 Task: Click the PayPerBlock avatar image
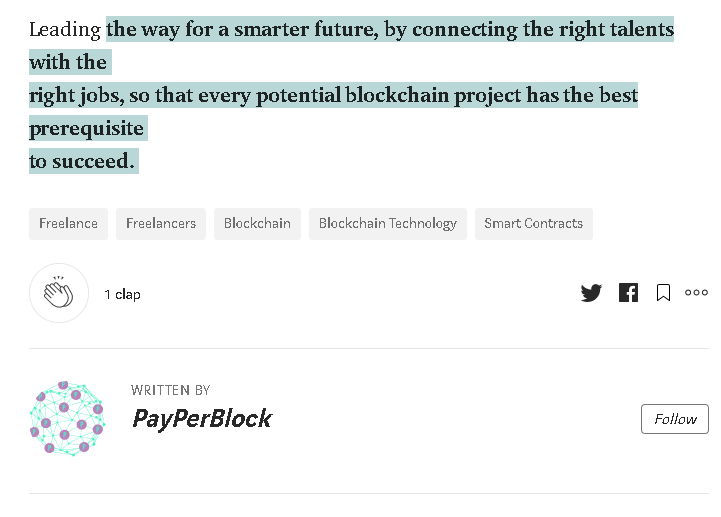click(67, 418)
